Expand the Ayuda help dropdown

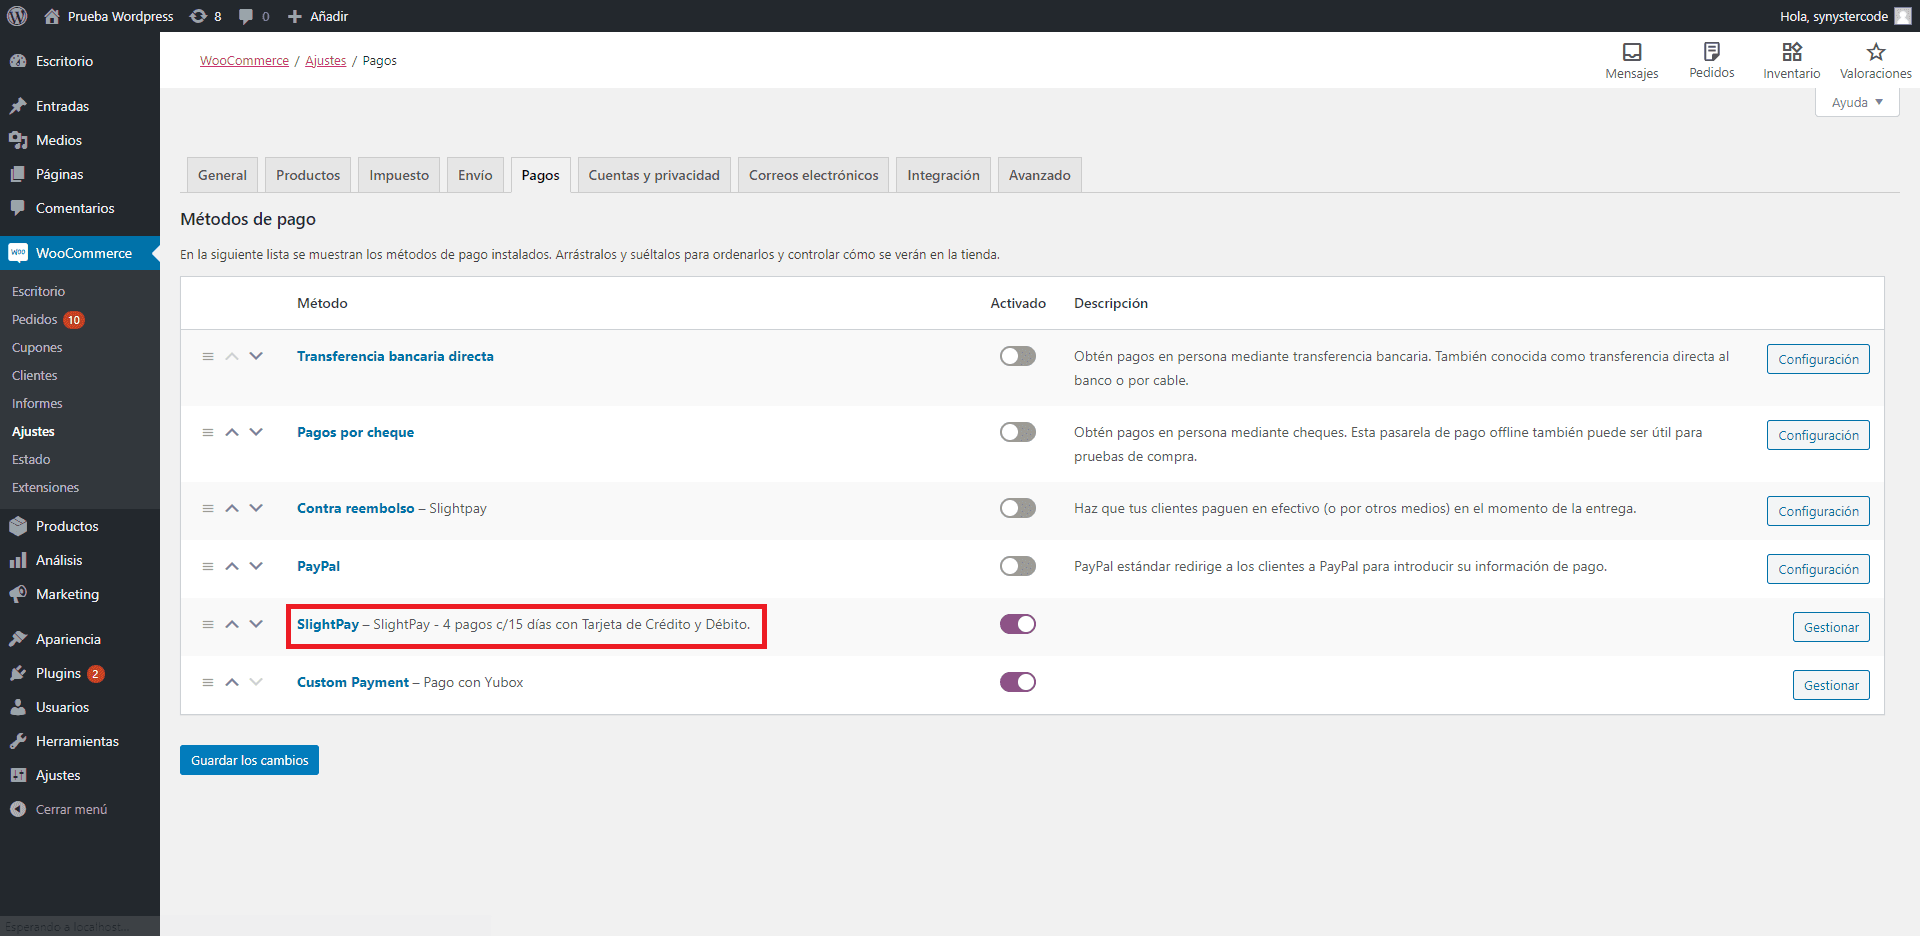[x=1857, y=102]
